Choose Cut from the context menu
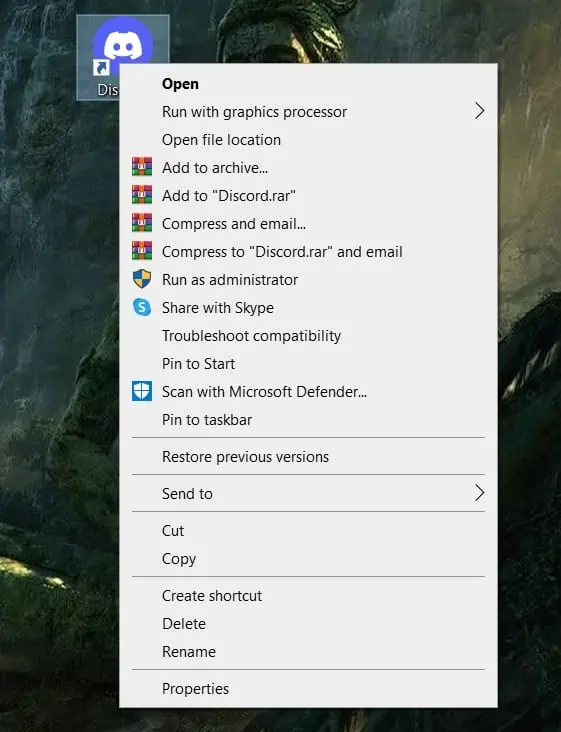Viewport: 561px width, 732px height. (x=308, y=531)
